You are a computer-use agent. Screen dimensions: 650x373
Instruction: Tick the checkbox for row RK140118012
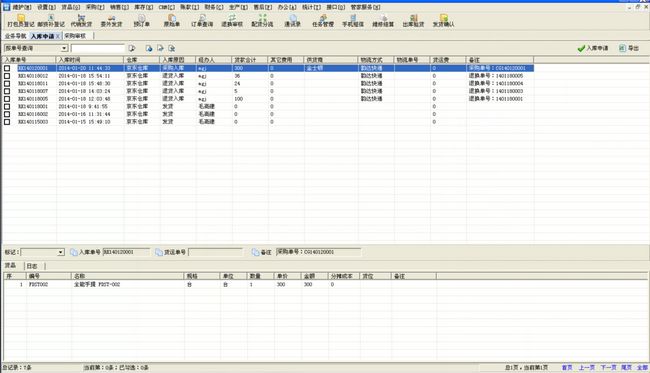(7, 76)
